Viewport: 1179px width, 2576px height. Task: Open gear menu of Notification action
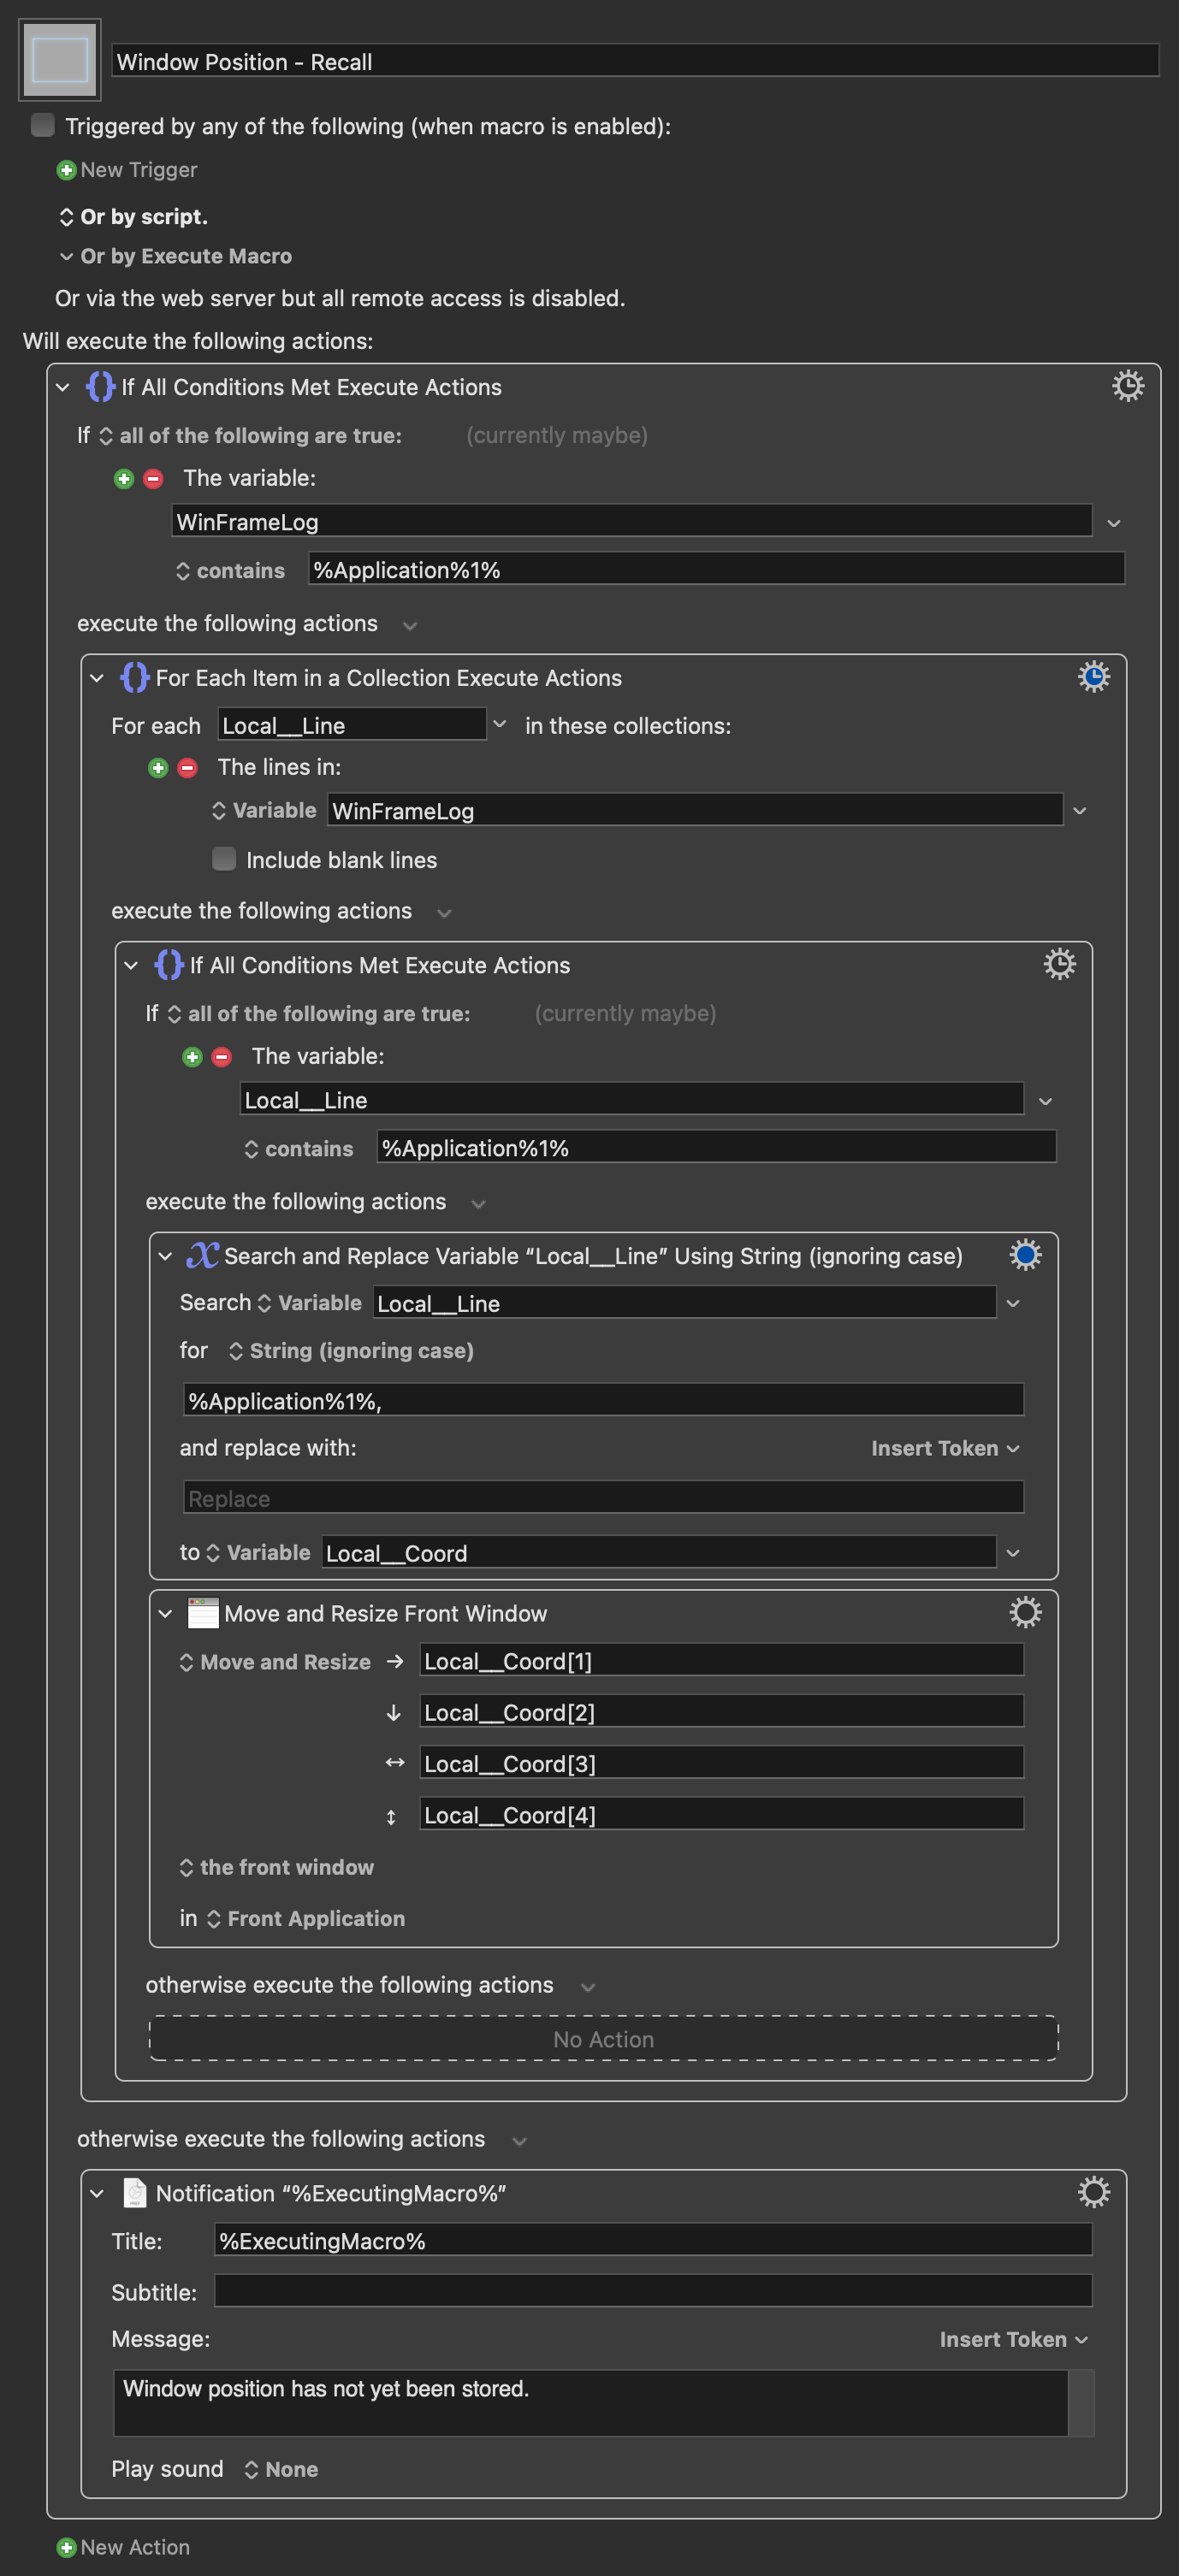(x=1094, y=2192)
